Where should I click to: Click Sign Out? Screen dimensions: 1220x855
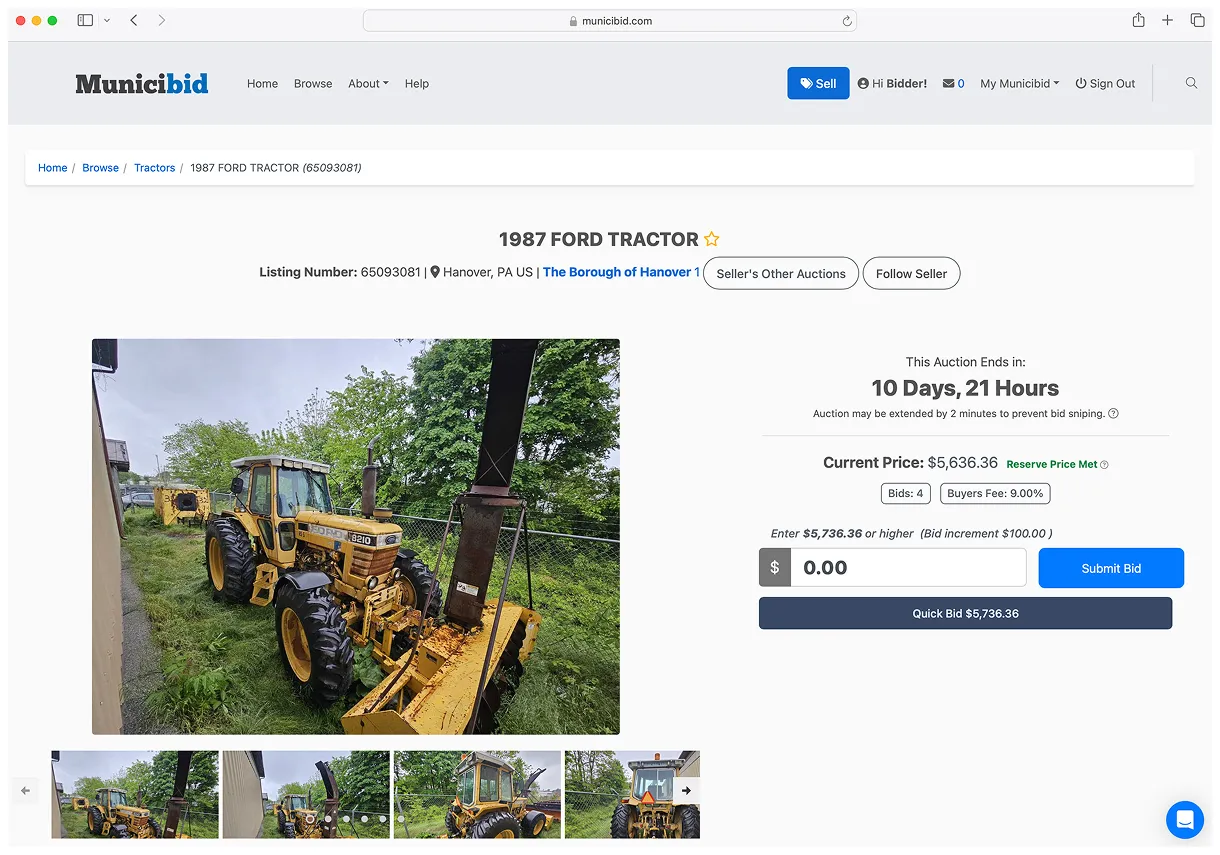(x=1105, y=84)
